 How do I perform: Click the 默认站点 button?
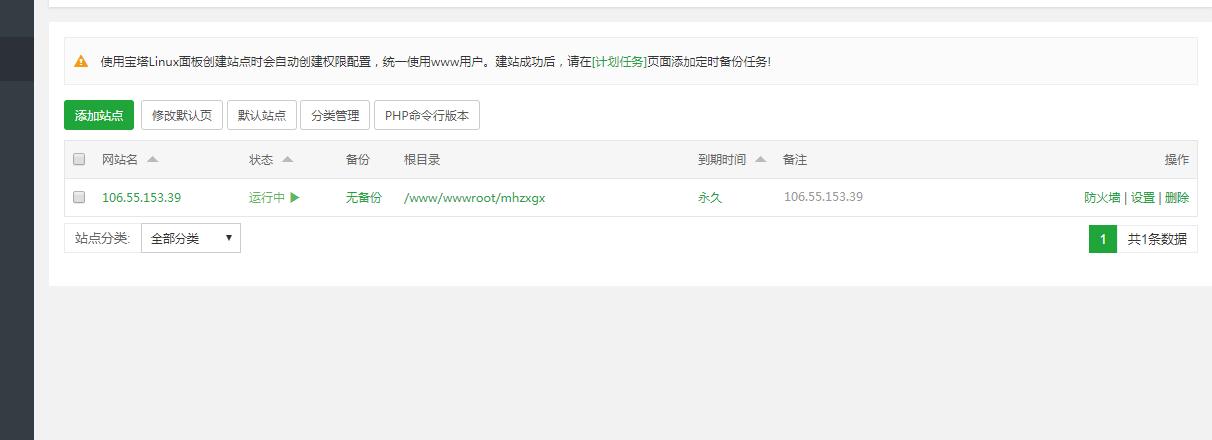point(262,116)
